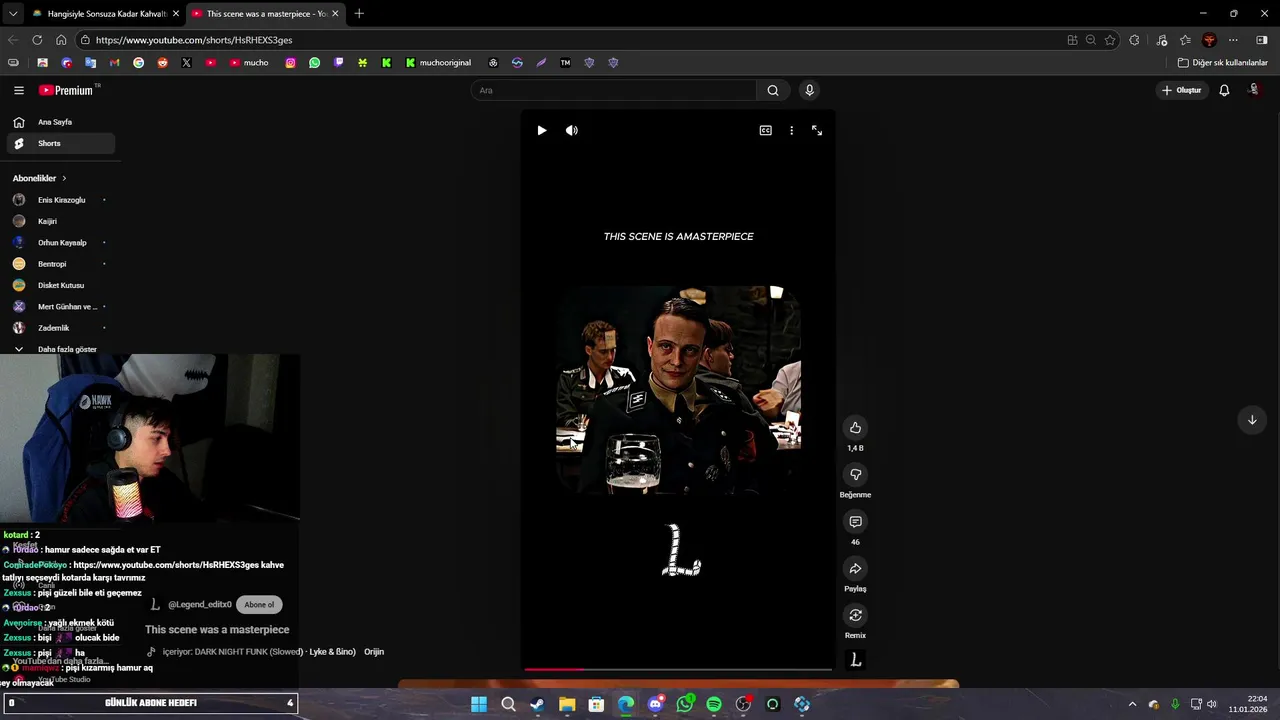
Task: Seek using the red Shorts progress bar
Action: [x=678, y=668]
